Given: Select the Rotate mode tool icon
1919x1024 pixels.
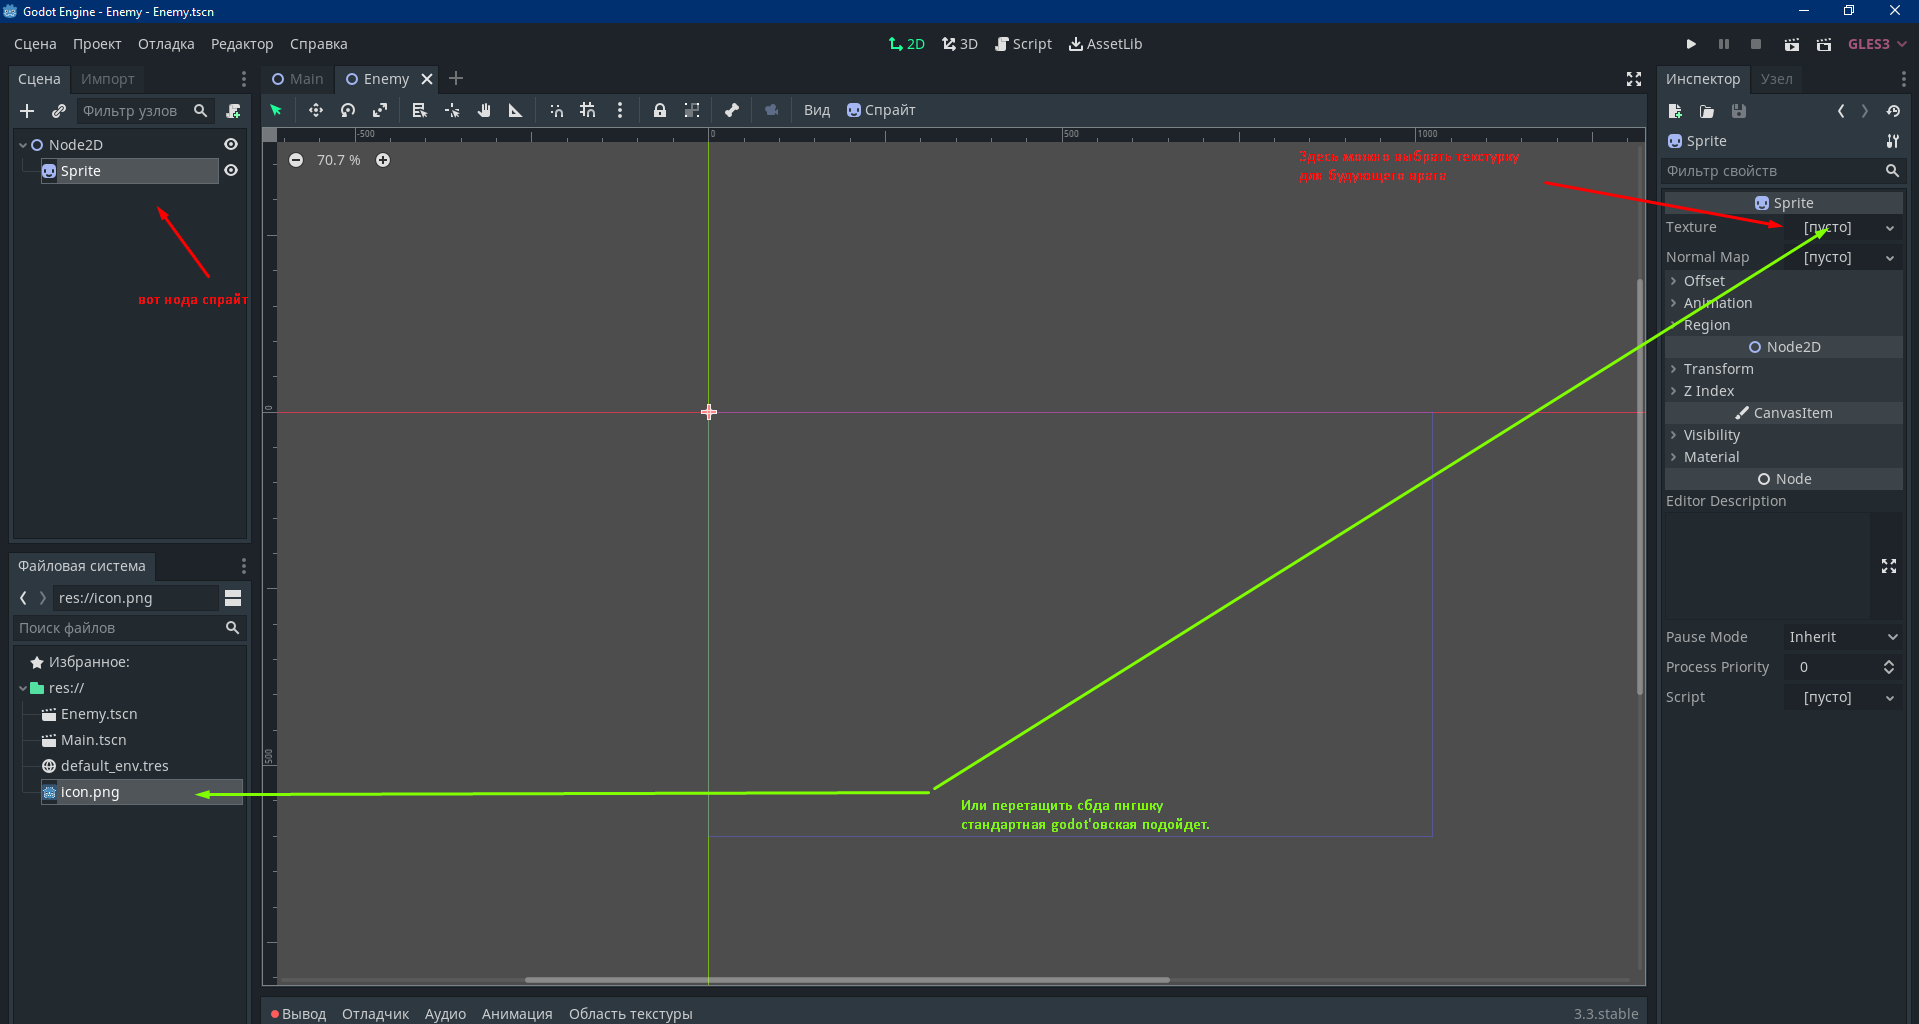Looking at the screenshot, I should tap(348, 110).
